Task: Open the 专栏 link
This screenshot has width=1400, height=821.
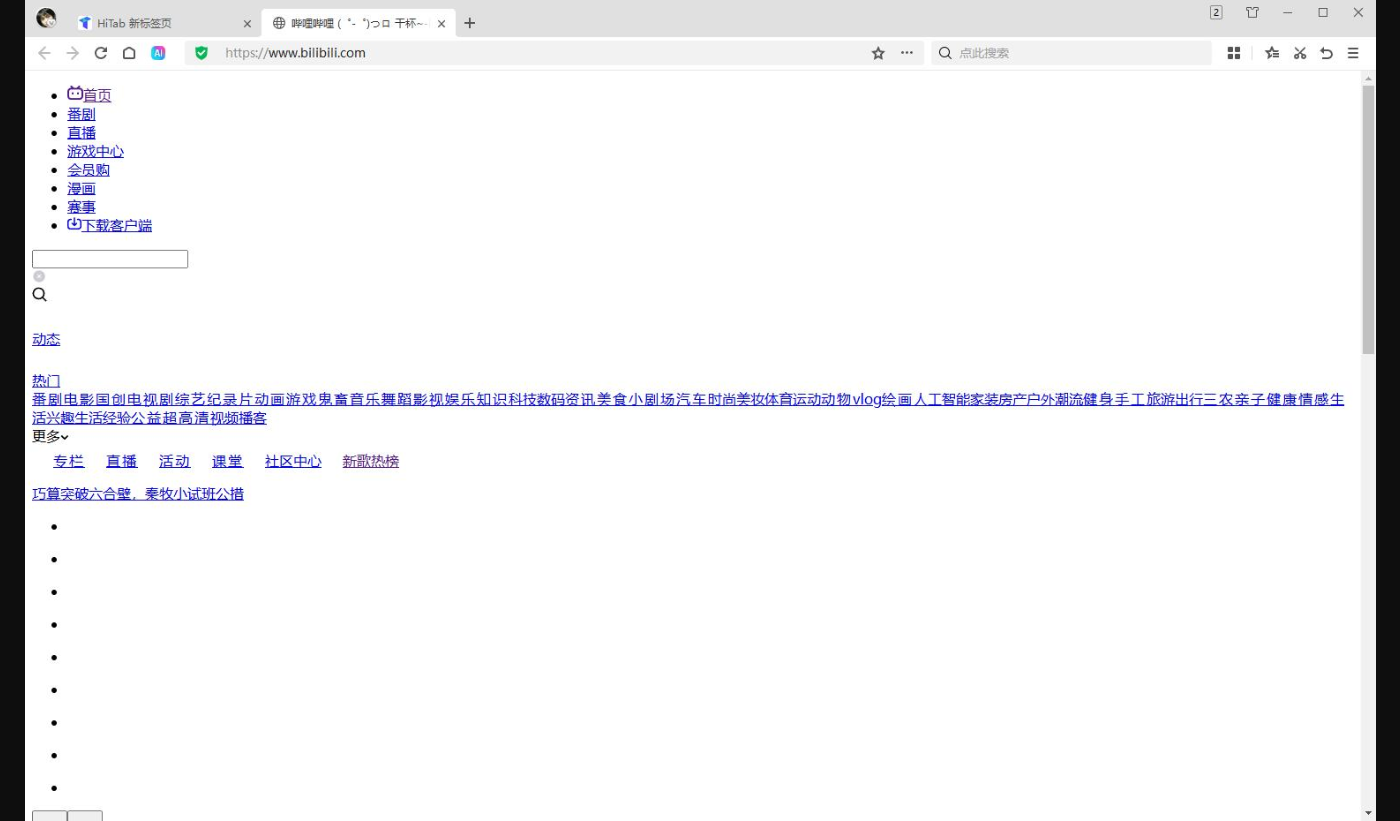Action: [68, 461]
